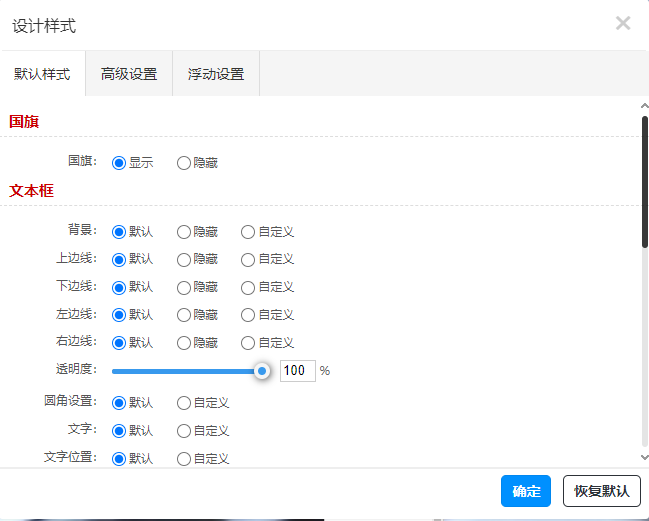The width and height of the screenshot is (649, 521).
Task: Set 下边线 to 隐藏
Action: point(184,288)
